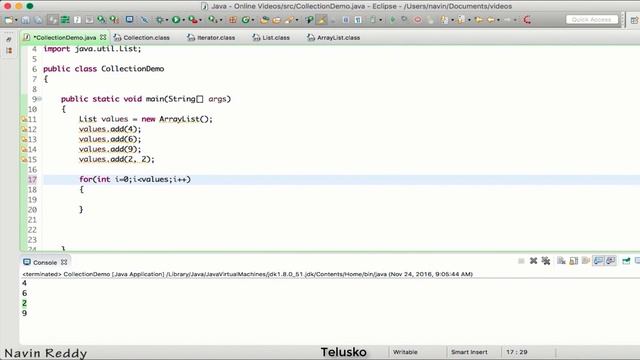Toggle Show Console When Standard Error Changes
This screenshot has width=640, height=360.
[x=611, y=261]
